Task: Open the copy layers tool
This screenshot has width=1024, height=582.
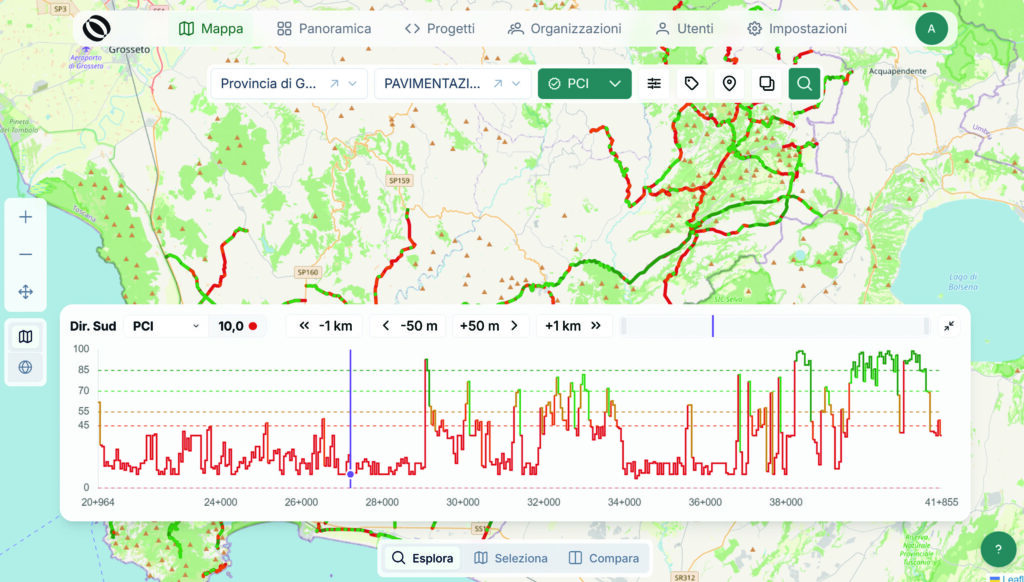Action: (x=767, y=84)
